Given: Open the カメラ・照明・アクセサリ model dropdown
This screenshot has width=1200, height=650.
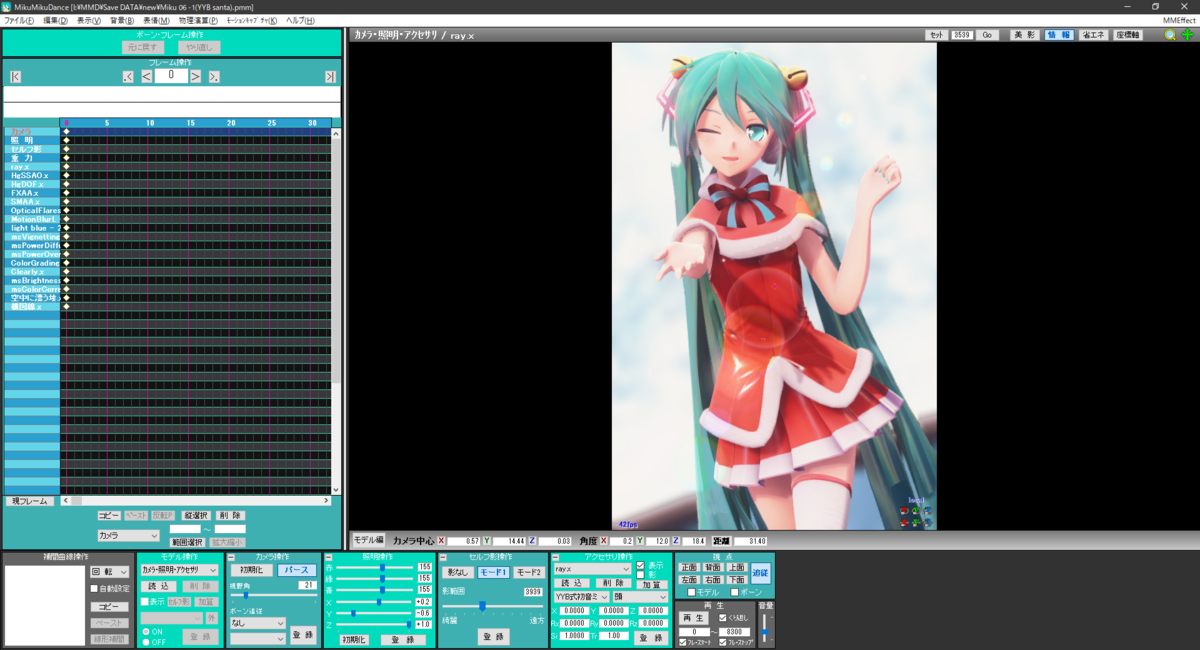Looking at the screenshot, I should [179, 569].
